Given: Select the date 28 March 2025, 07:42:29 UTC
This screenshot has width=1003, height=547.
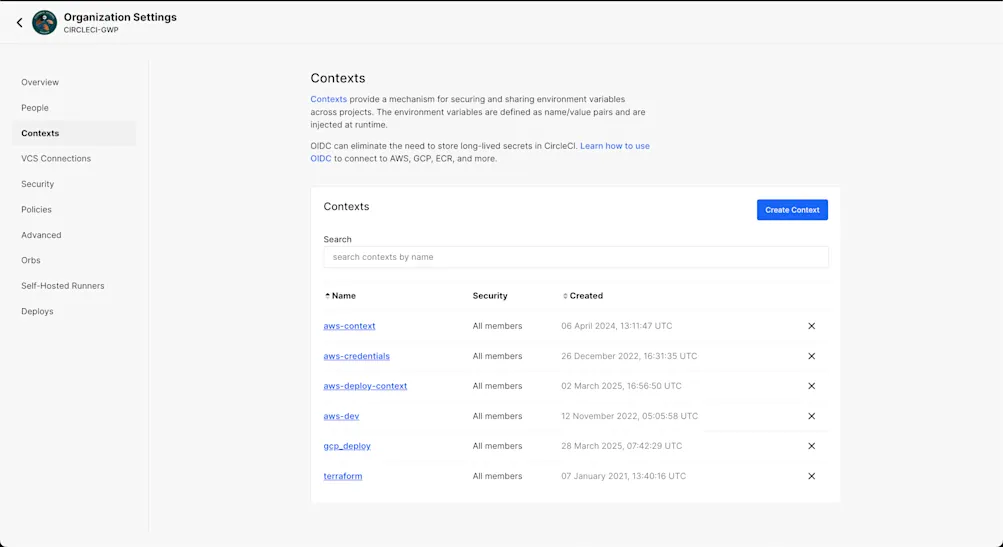Looking at the screenshot, I should click(x=621, y=446).
